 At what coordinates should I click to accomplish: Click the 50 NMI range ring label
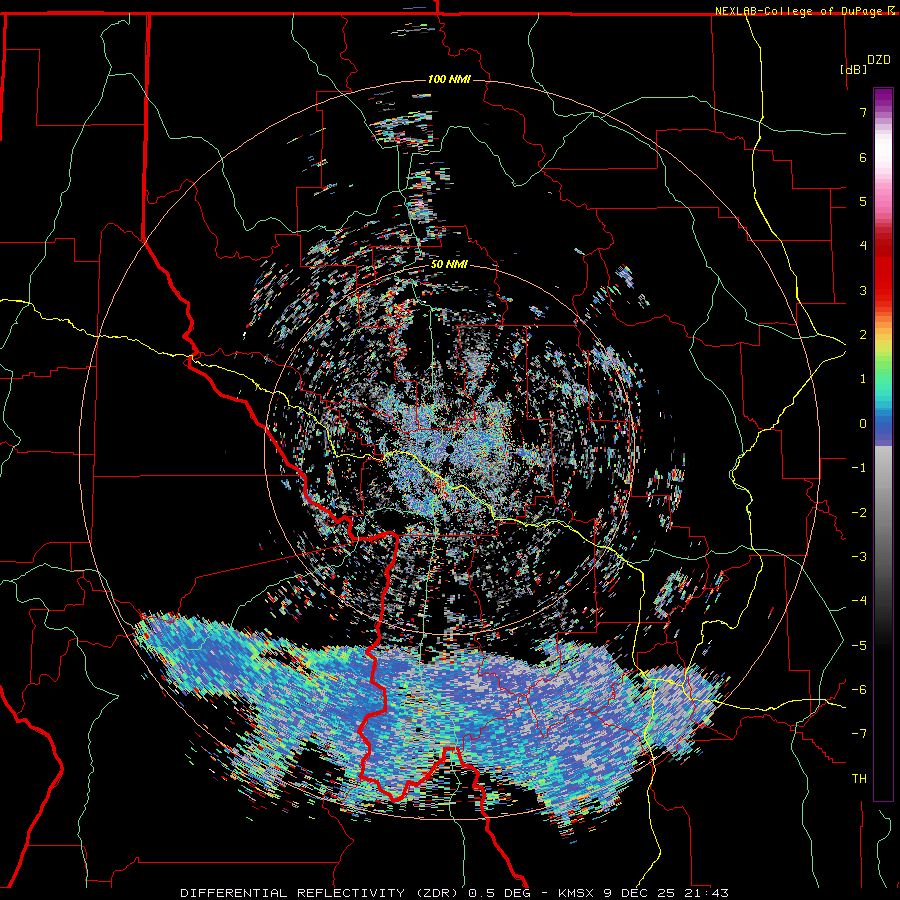pos(449,265)
